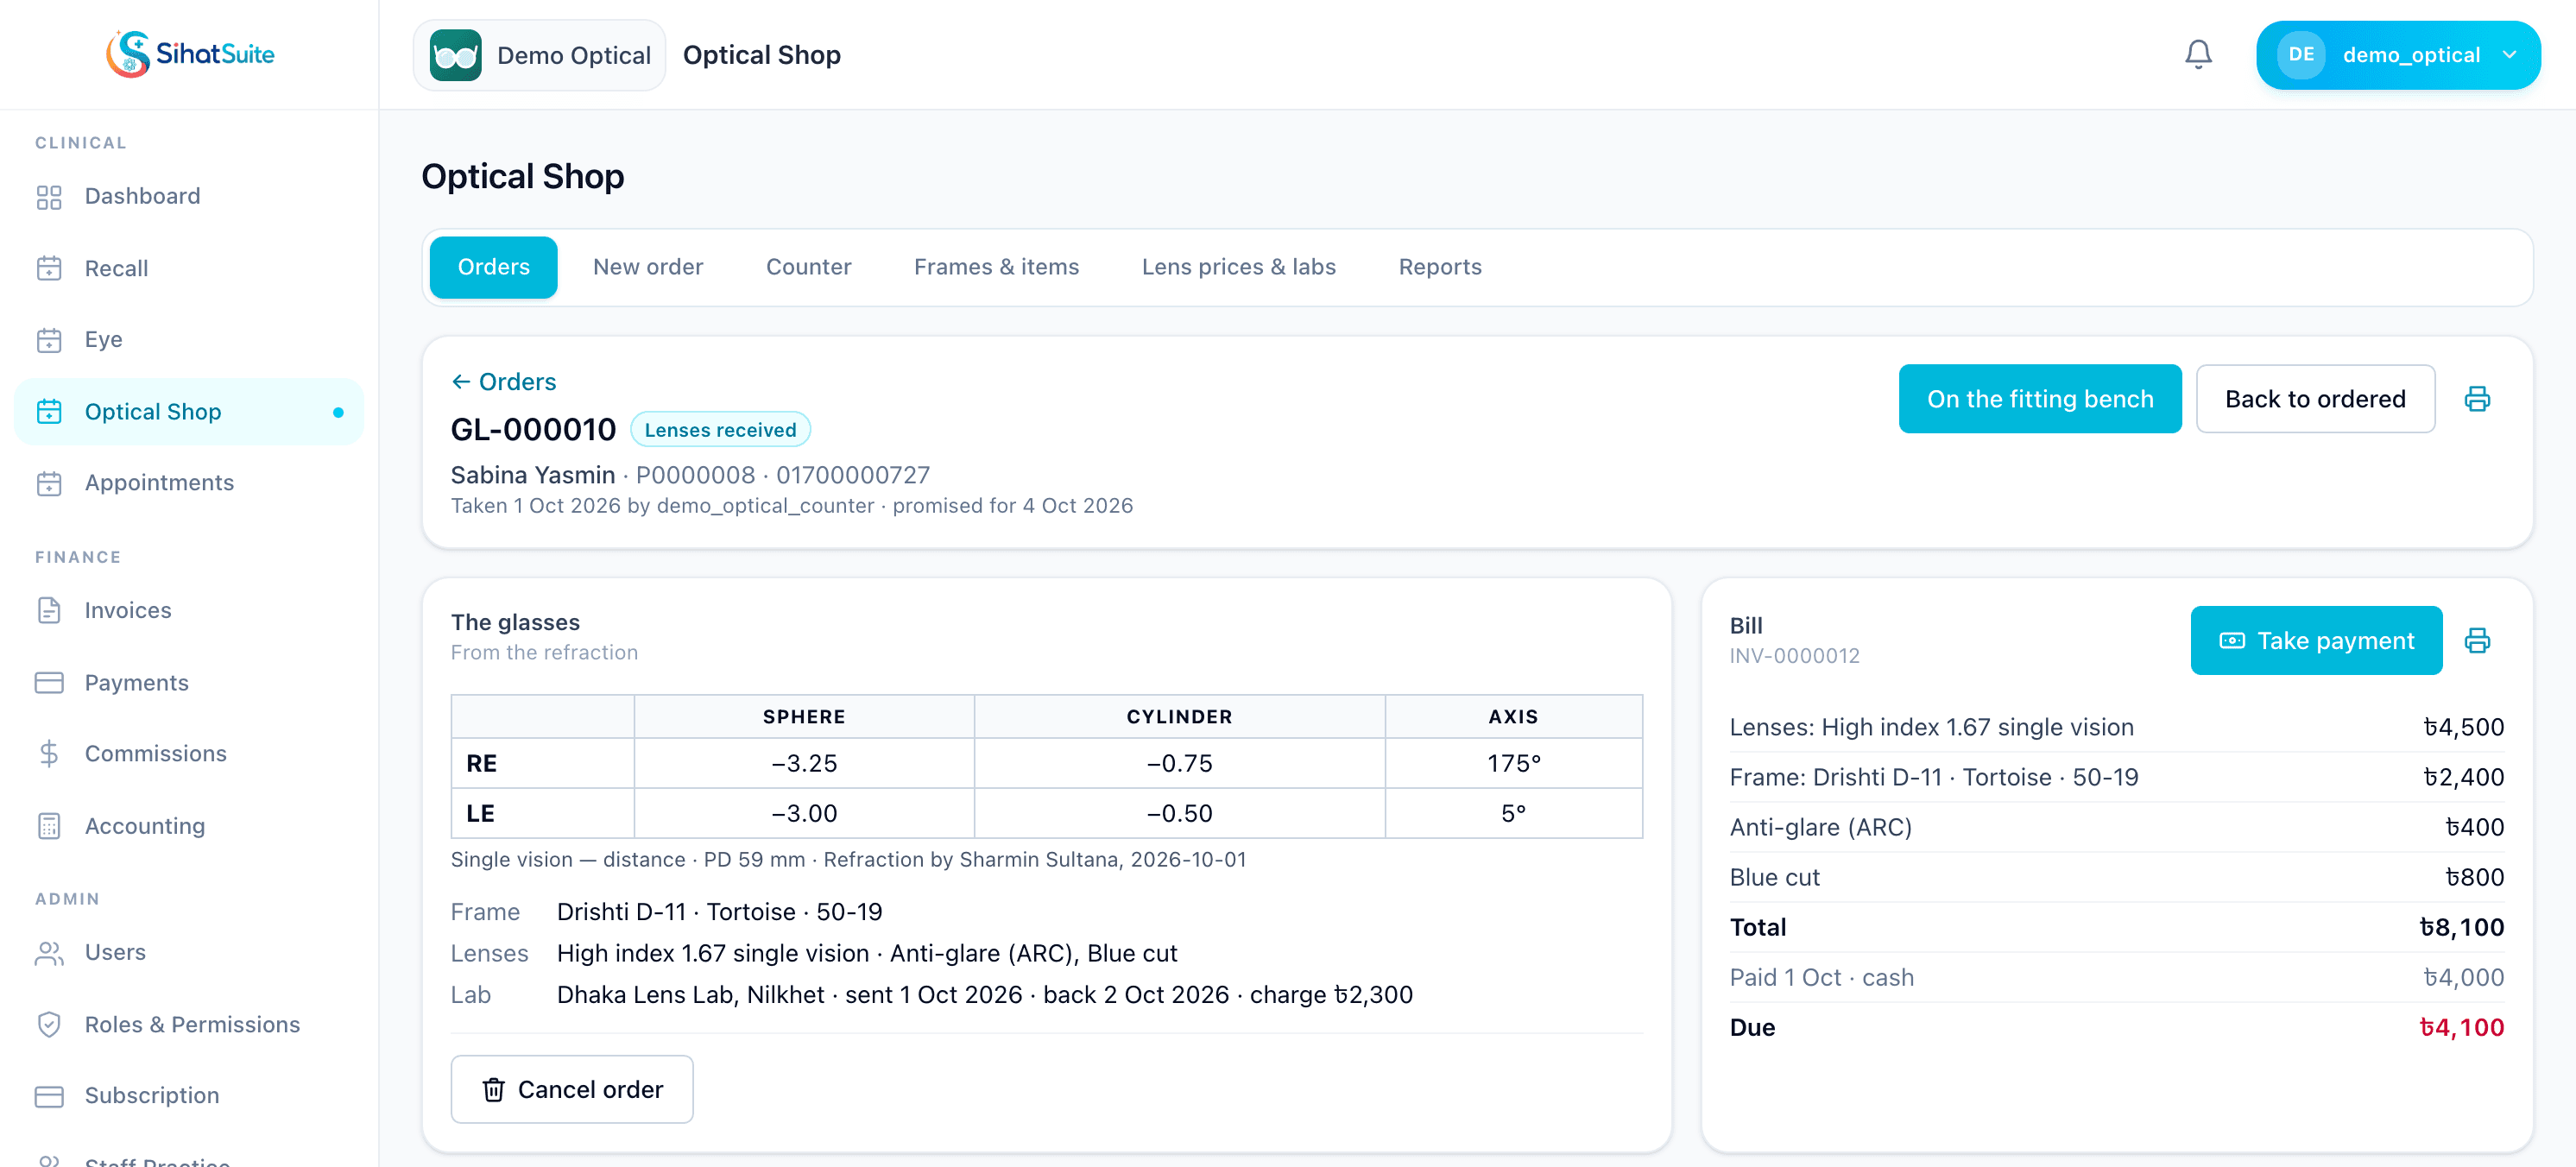This screenshot has width=2576, height=1167.
Task: Click the Demo Optical clinic switcher
Action: 539,55
